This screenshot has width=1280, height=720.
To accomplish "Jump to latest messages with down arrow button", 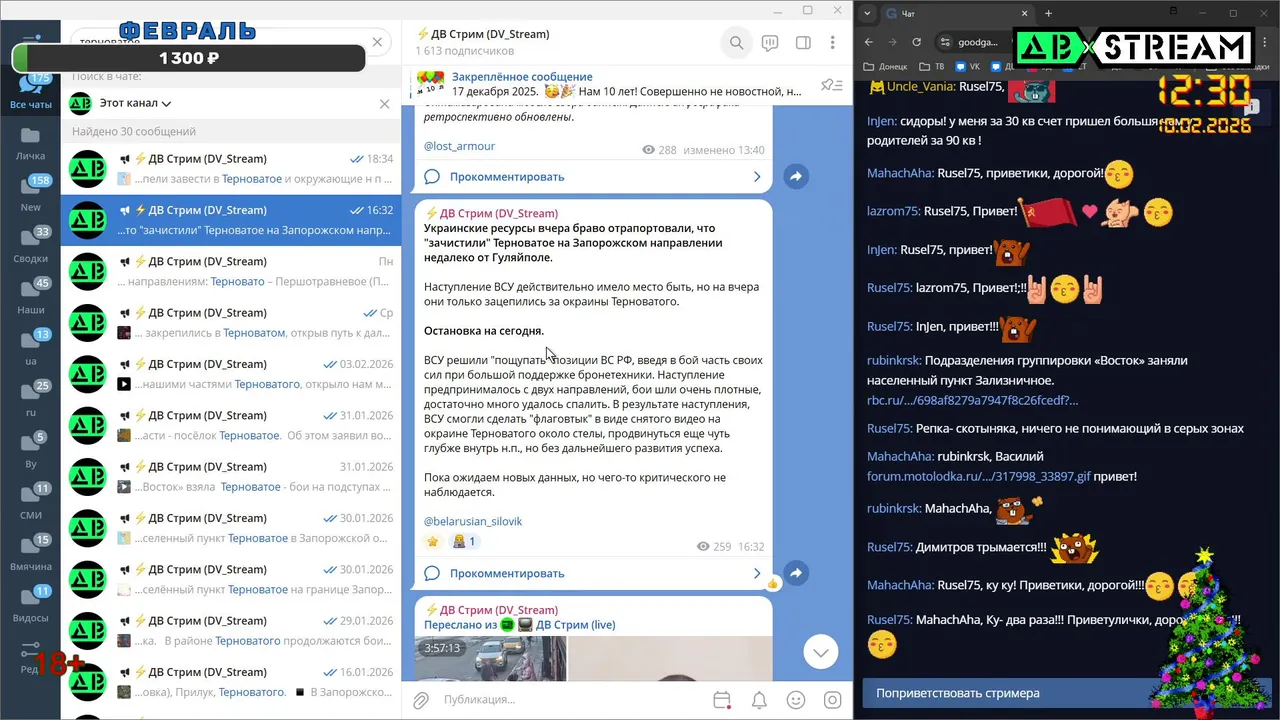I will tap(821, 652).
